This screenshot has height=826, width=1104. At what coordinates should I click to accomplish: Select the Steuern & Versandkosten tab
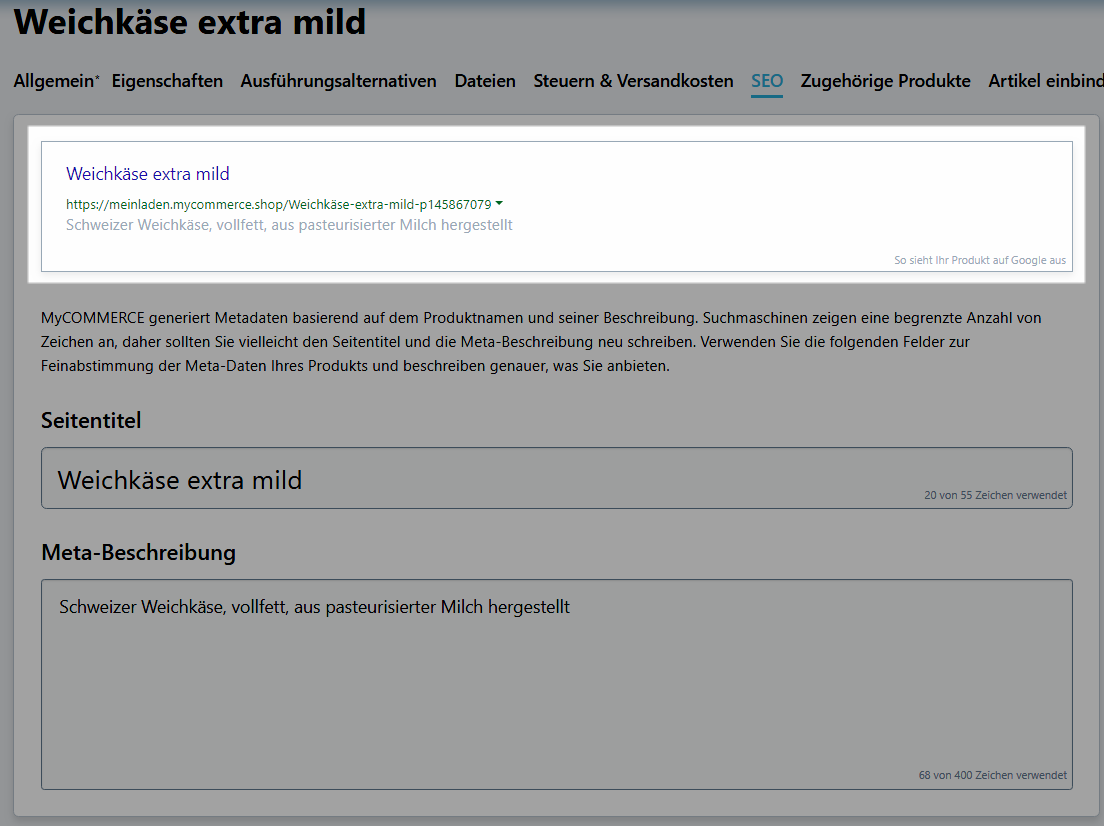633,81
